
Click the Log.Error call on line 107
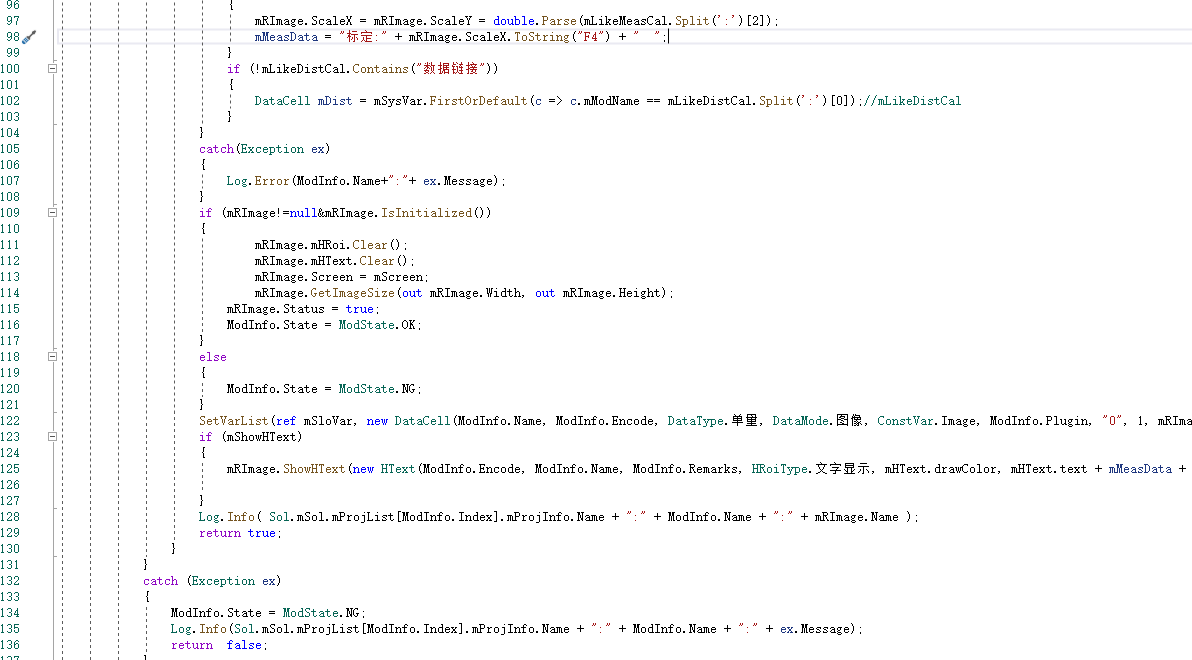point(258,181)
